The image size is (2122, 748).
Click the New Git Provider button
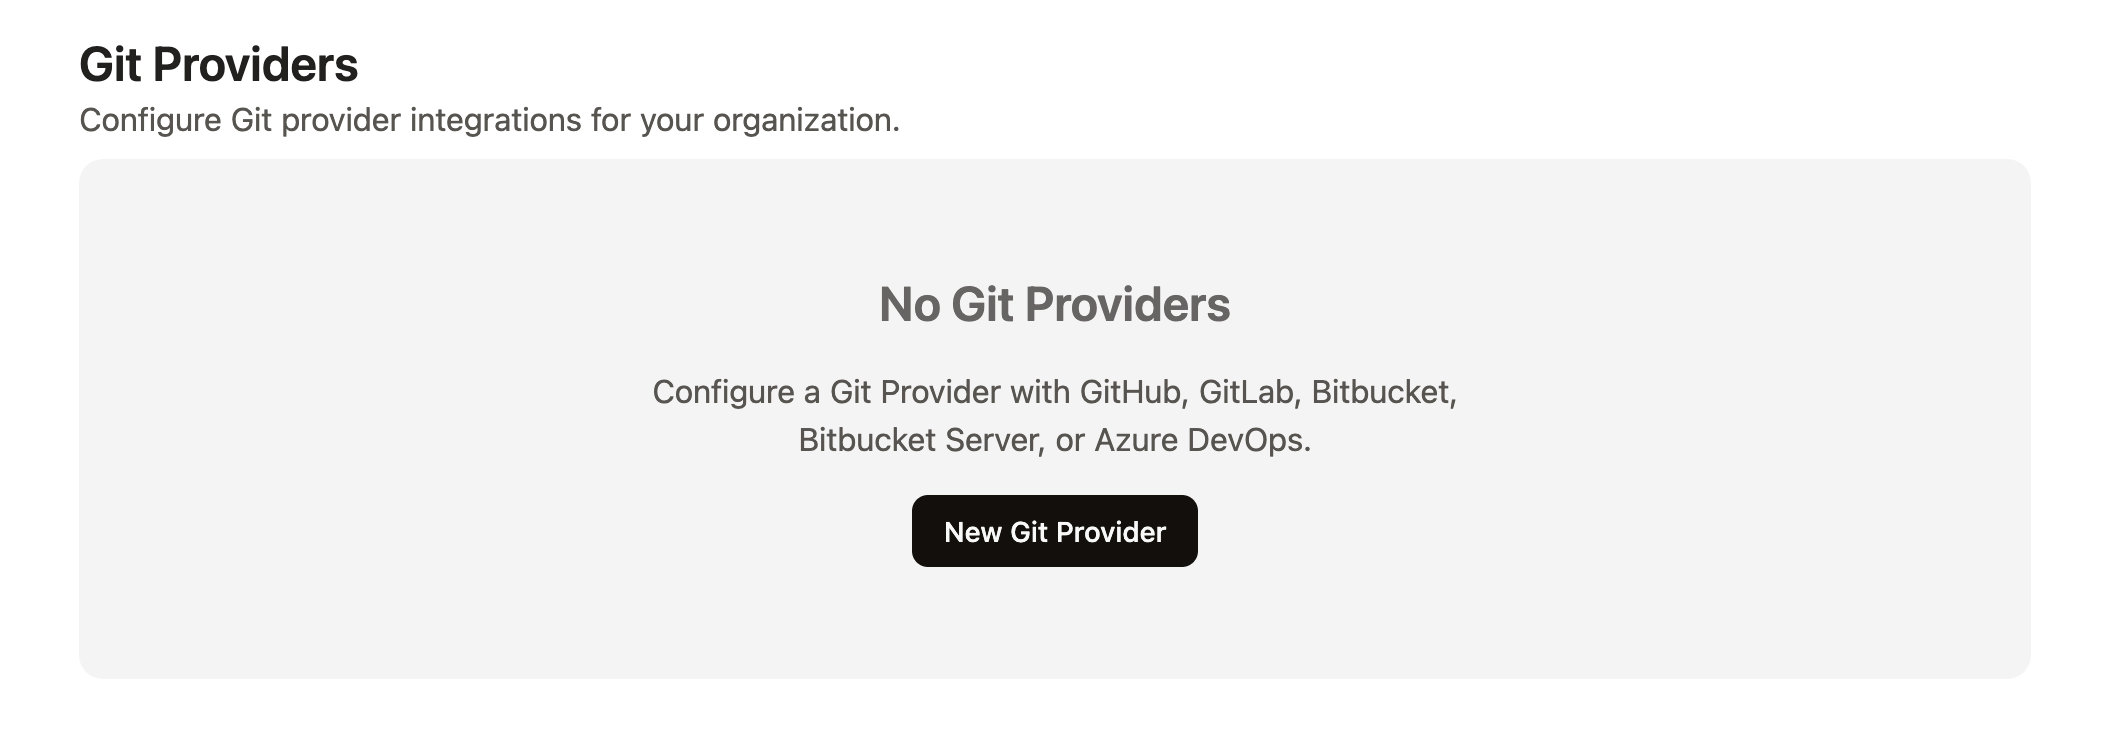pyautogui.click(x=1054, y=531)
